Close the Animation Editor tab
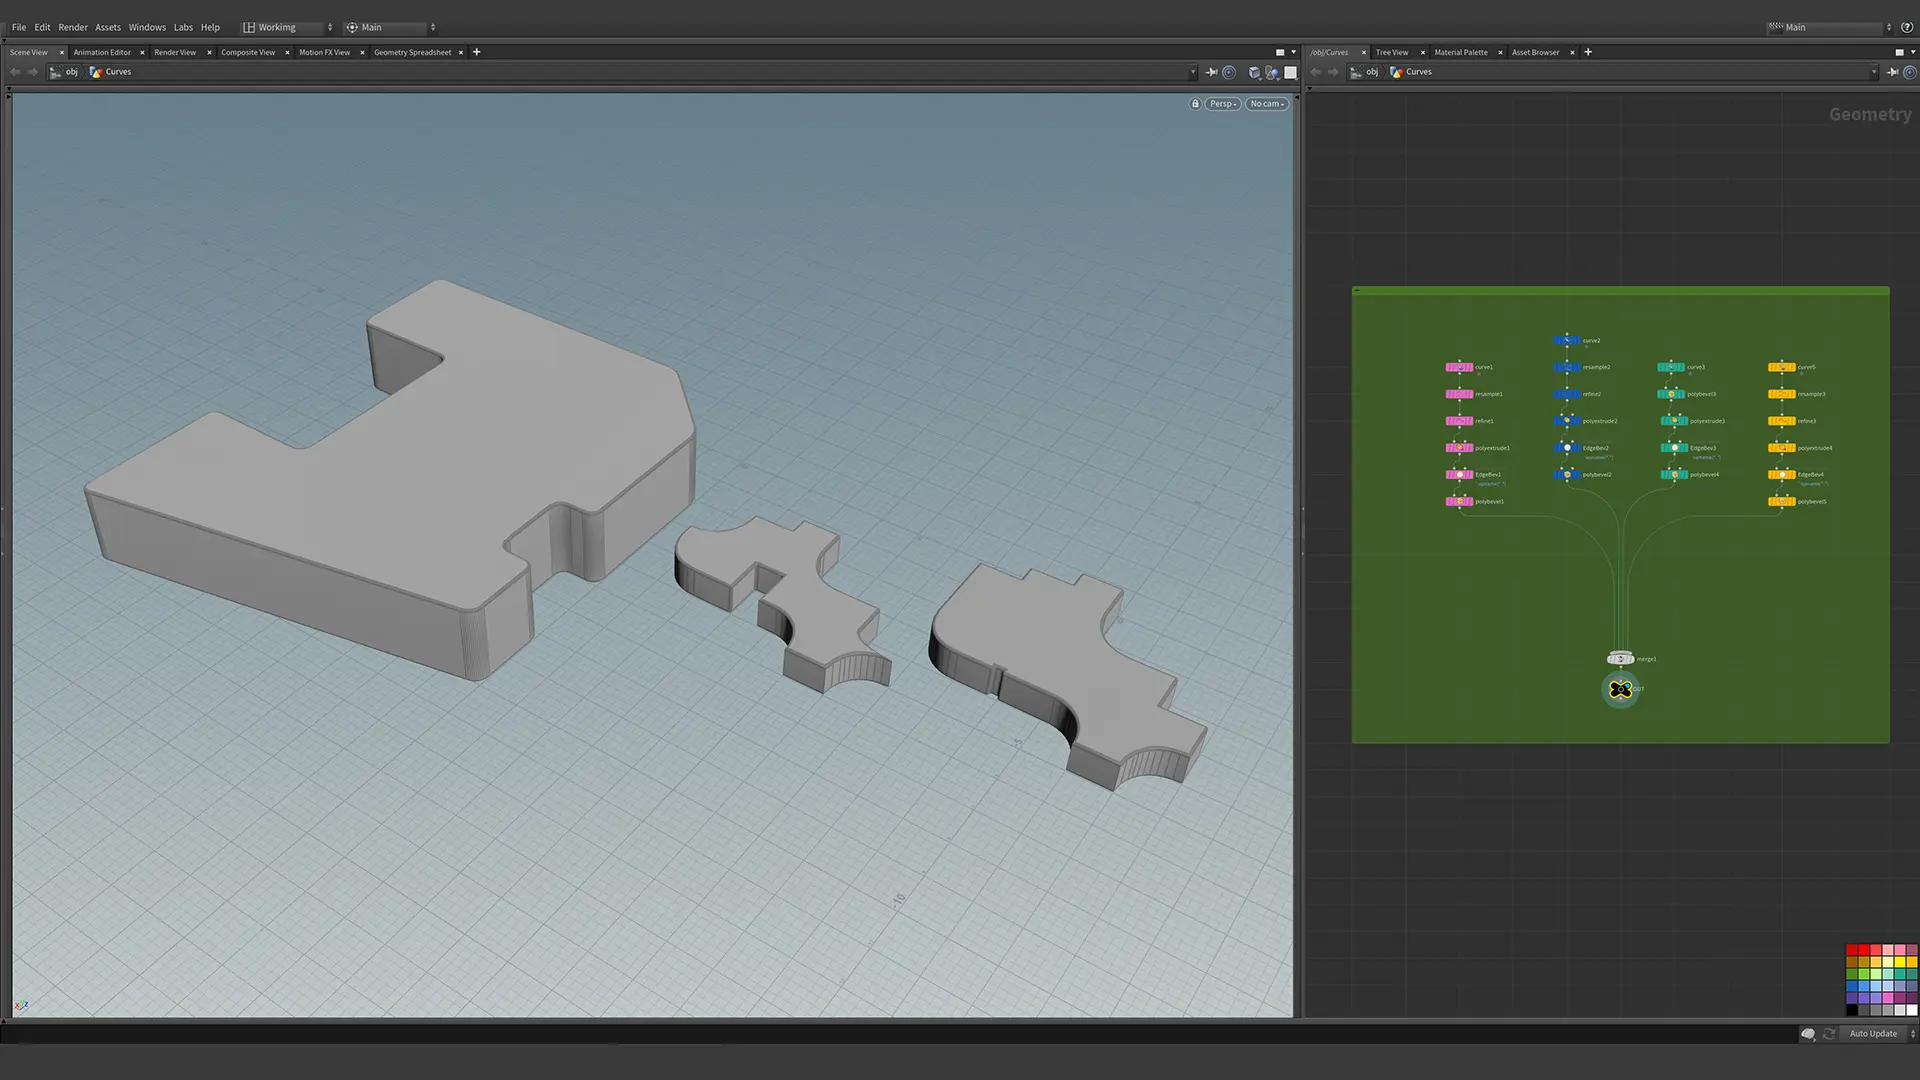The image size is (1920, 1080). click(x=142, y=52)
